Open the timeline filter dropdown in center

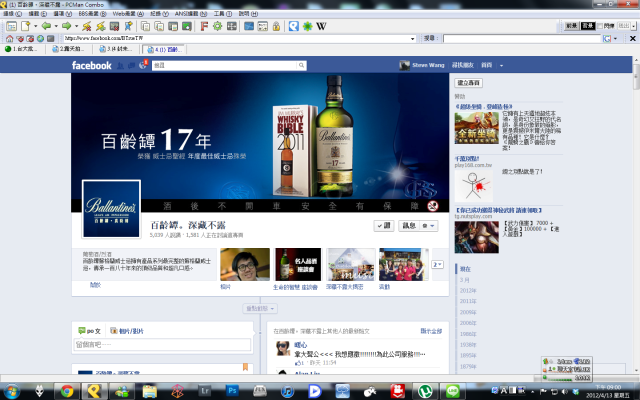[260, 309]
